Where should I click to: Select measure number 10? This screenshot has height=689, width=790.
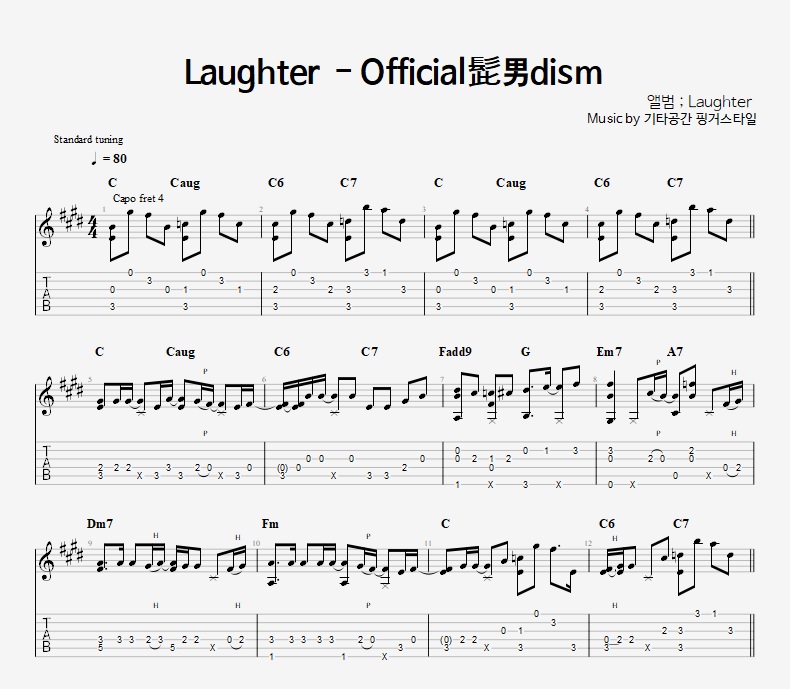[256, 543]
